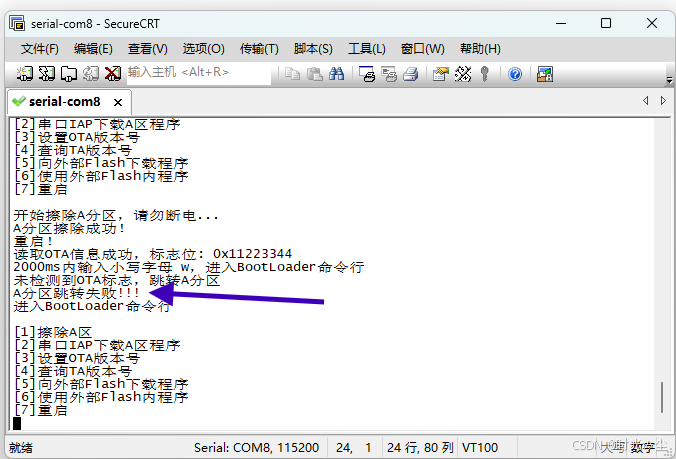This screenshot has width=676, height=459.
Task: Open the 选项(O) menu
Action: pyautogui.click(x=203, y=49)
